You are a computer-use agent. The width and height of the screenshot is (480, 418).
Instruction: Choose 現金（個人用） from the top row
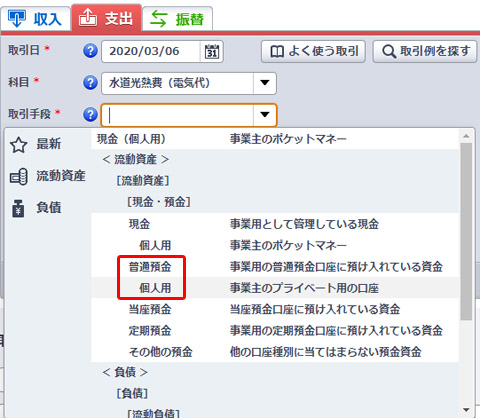[x=275, y=139]
